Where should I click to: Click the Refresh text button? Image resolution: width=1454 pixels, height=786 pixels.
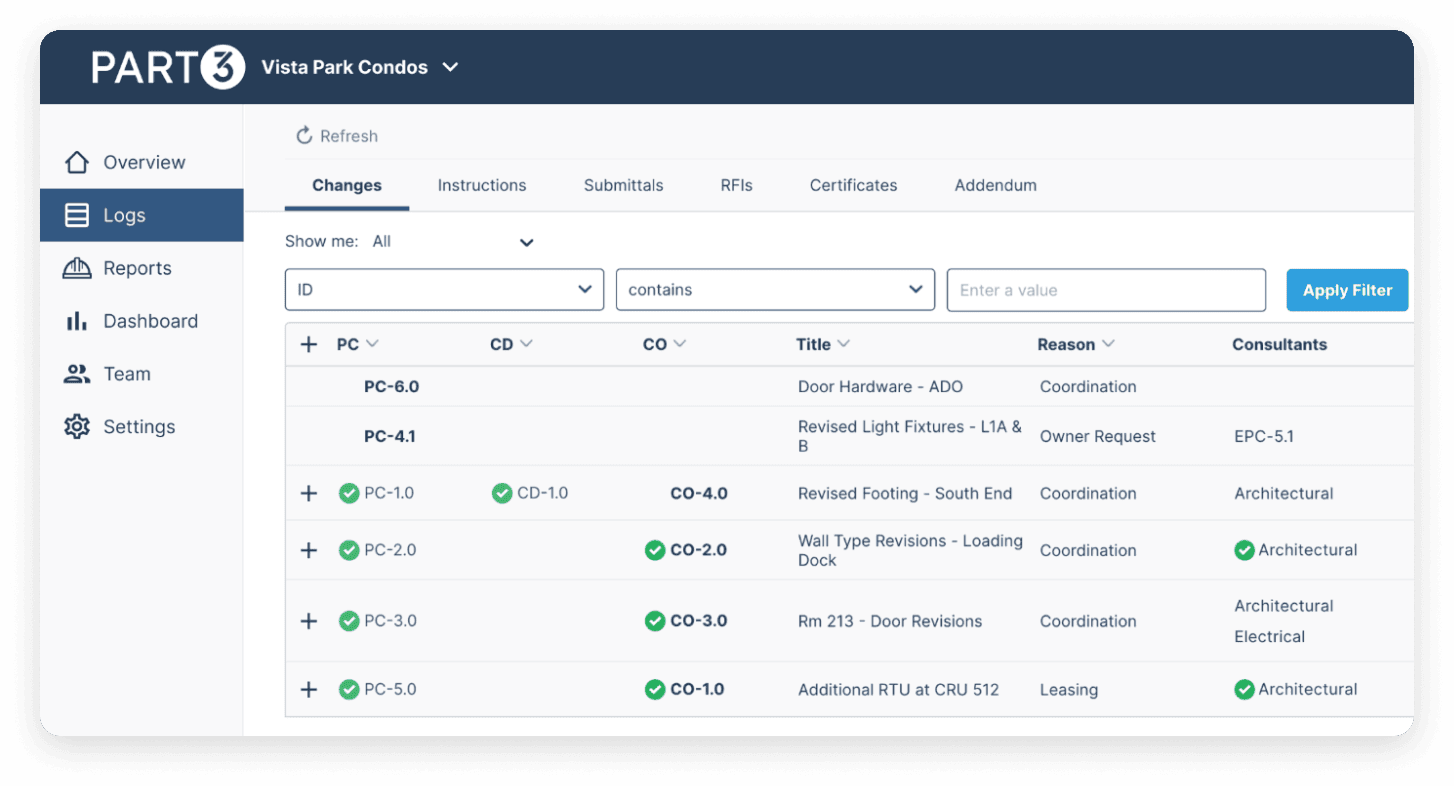(349, 136)
